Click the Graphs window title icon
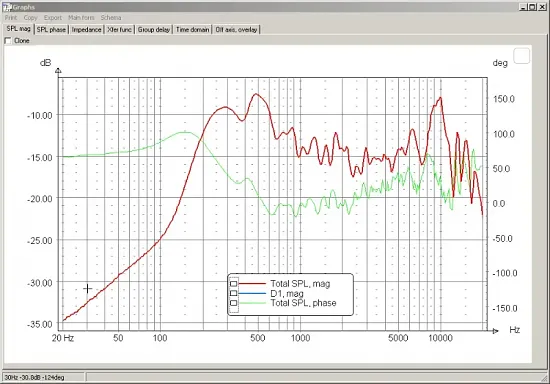Screen dimensions: 550x384 [x=7, y=7]
